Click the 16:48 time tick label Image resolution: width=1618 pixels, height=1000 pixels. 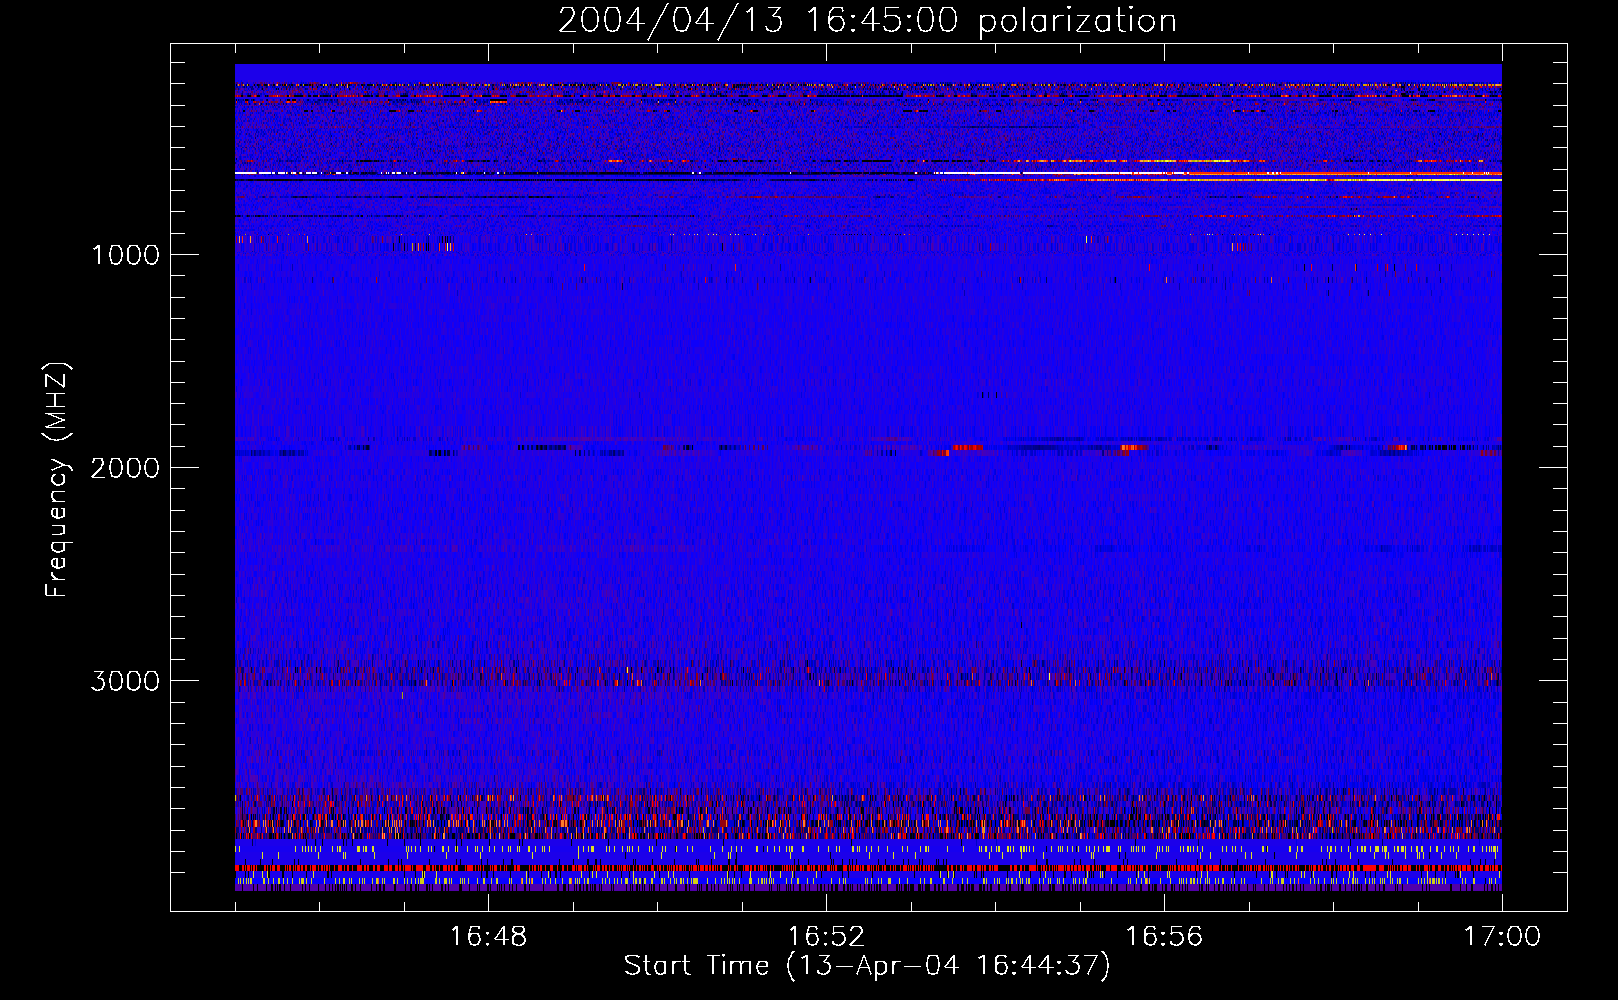[488, 937]
